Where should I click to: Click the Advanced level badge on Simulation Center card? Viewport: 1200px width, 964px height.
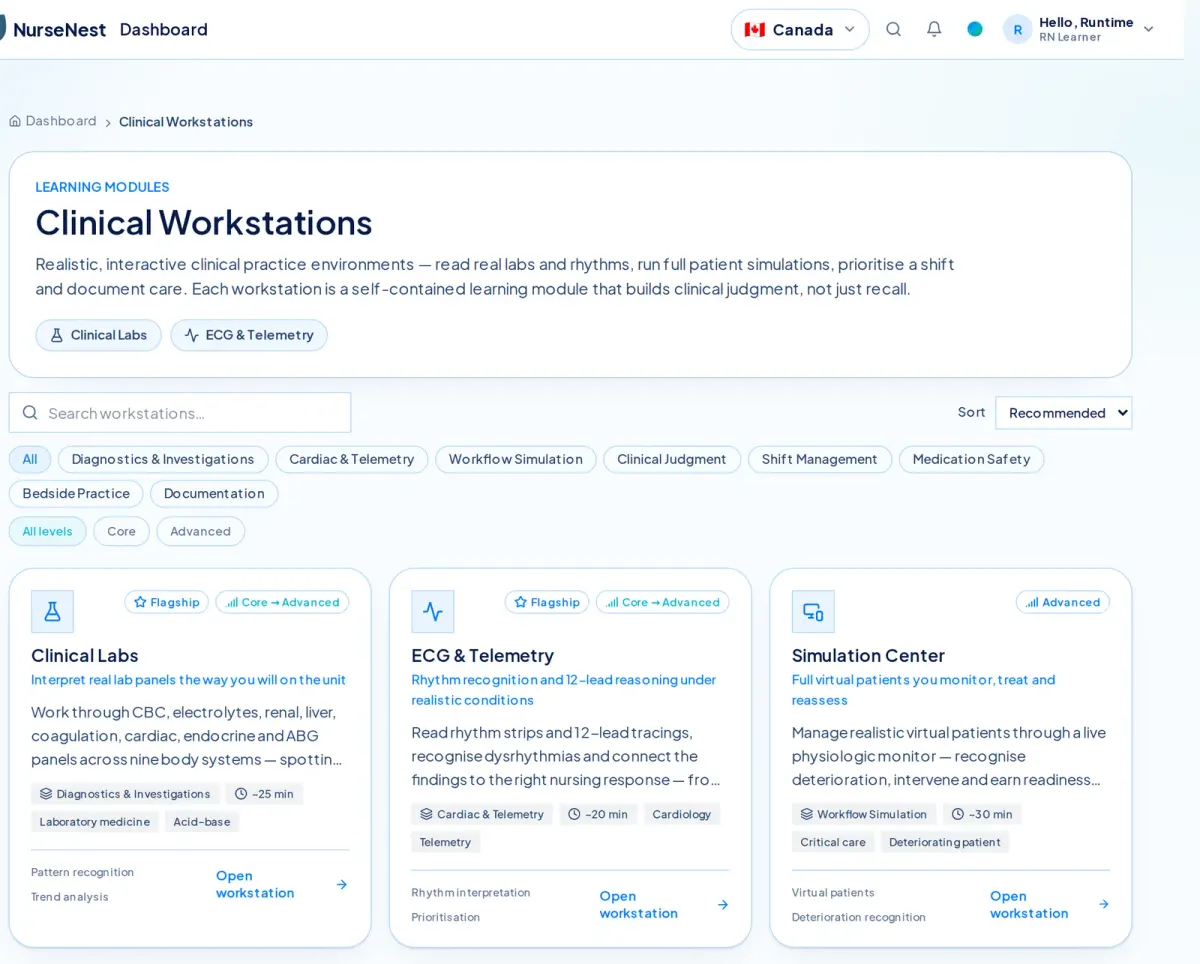click(1063, 602)
